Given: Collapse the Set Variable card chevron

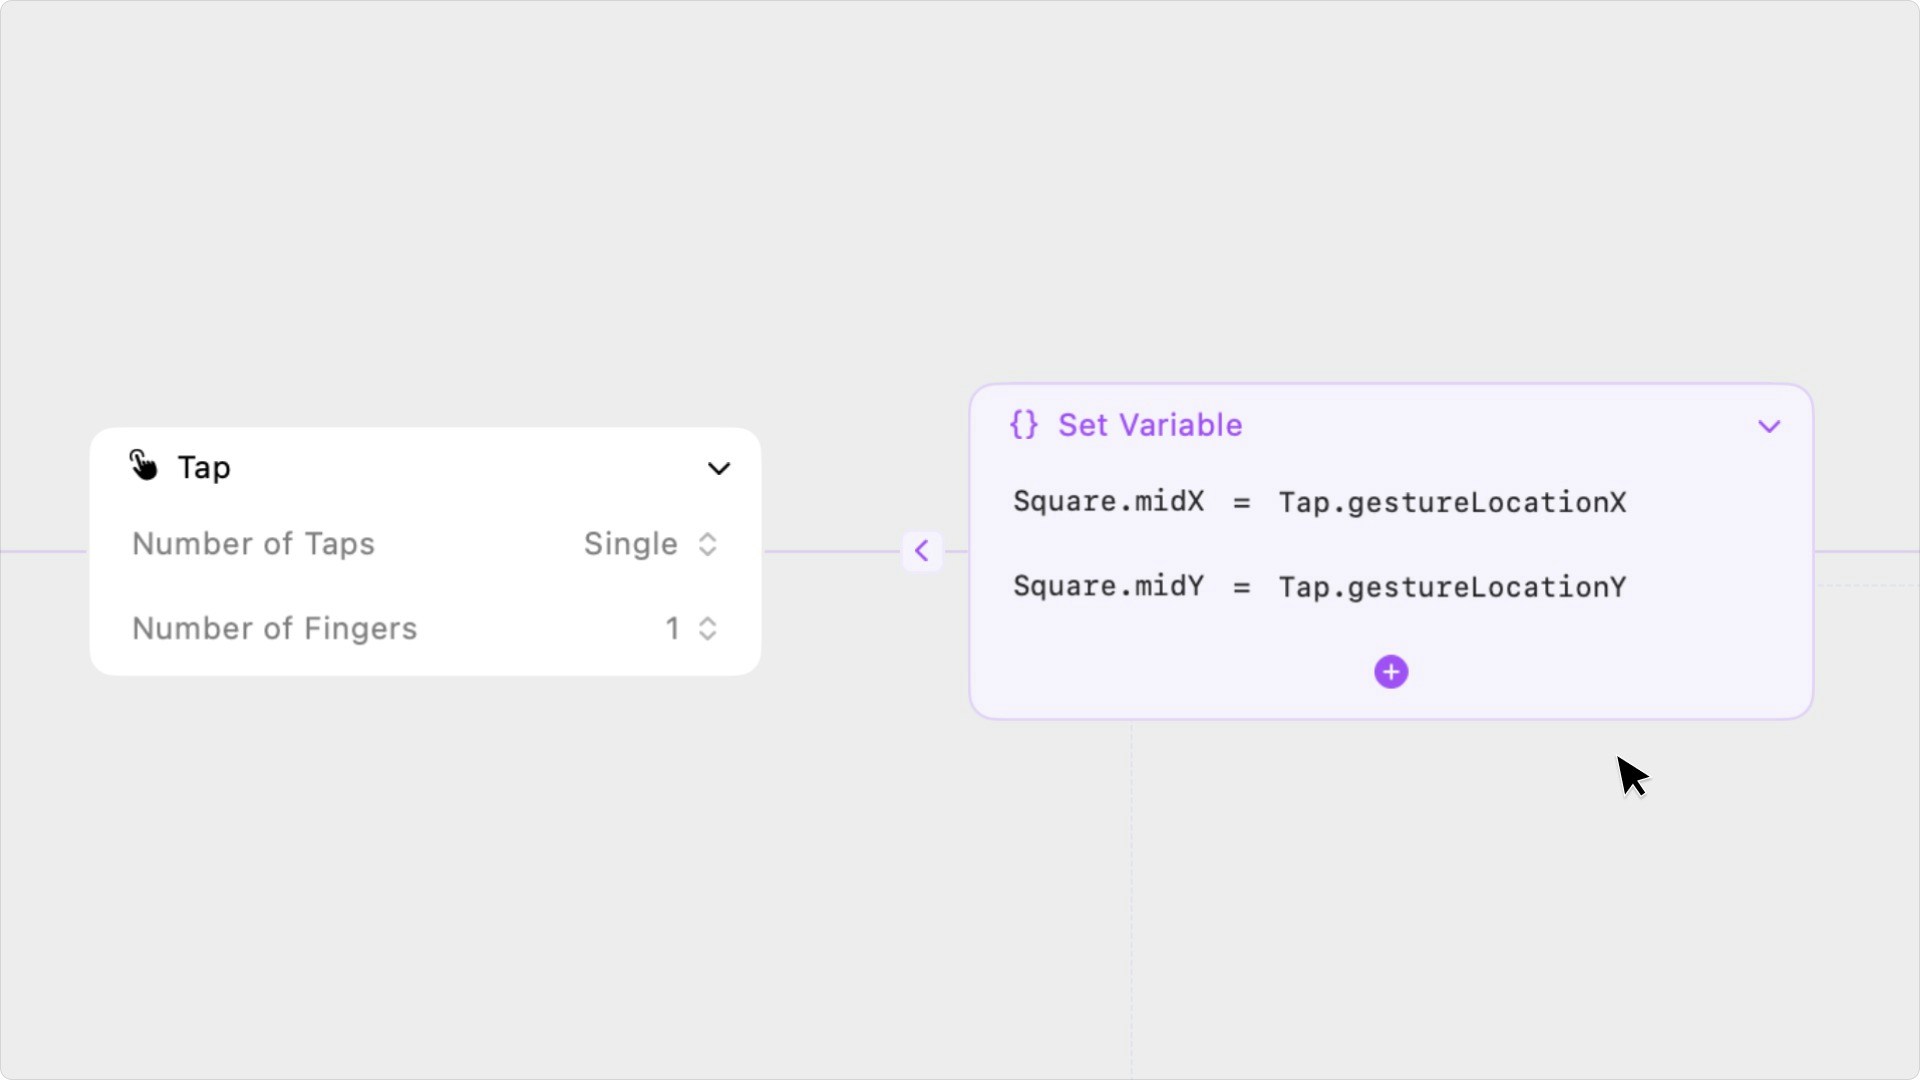Looking at the screenshot, I should [1769, 427].
